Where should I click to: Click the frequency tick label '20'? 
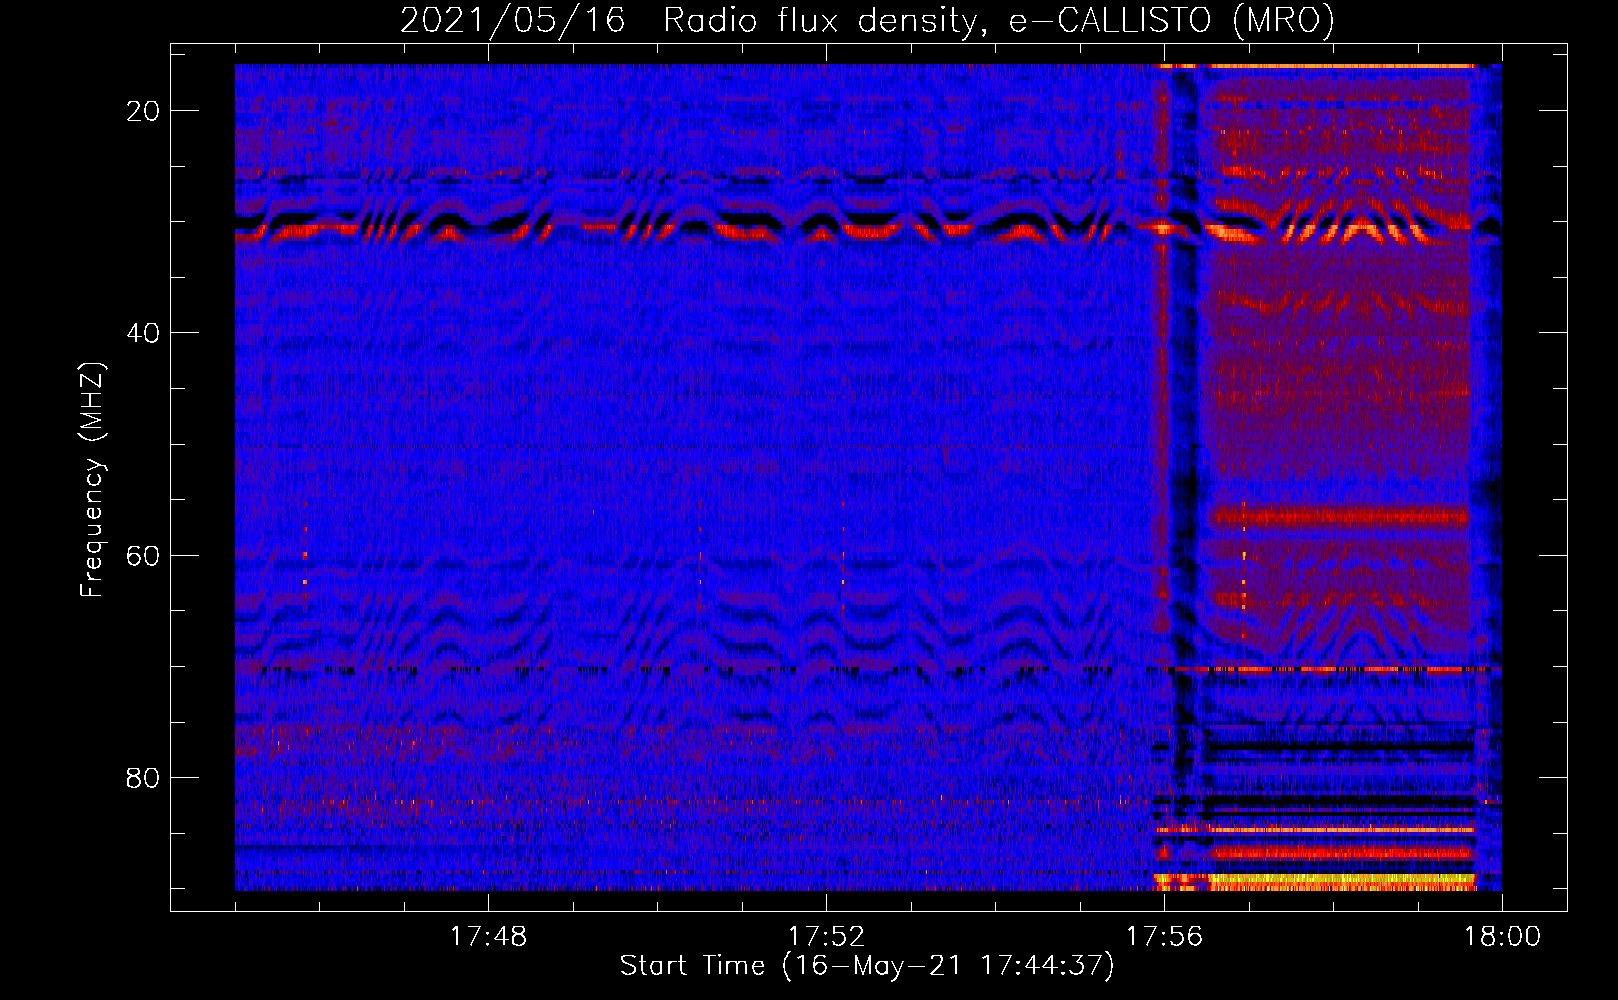click(x=143, y=111)
